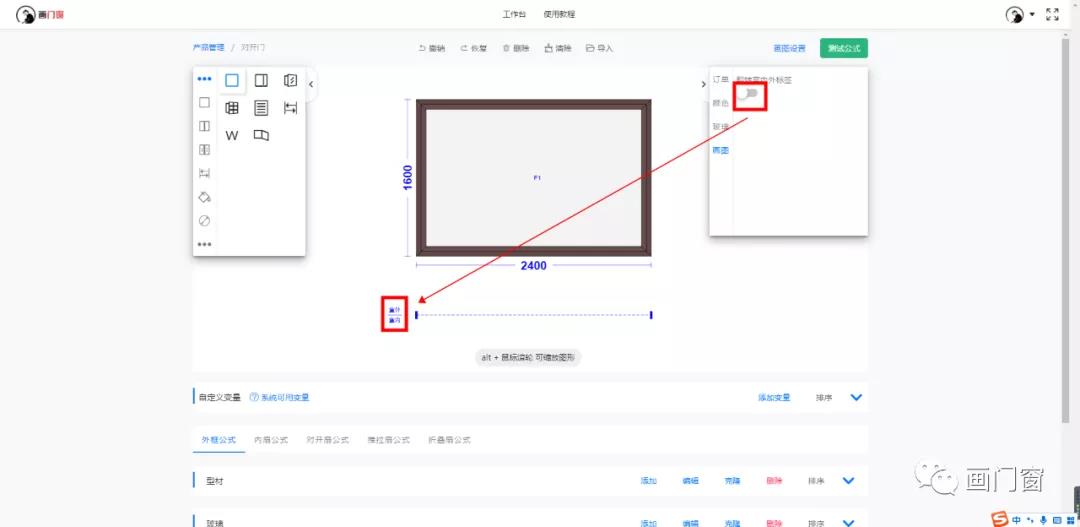The height and width of the screenshot is (527, 1080).
Task: Collapse the left tool panel arrow
Action: (x=311, y=84)
